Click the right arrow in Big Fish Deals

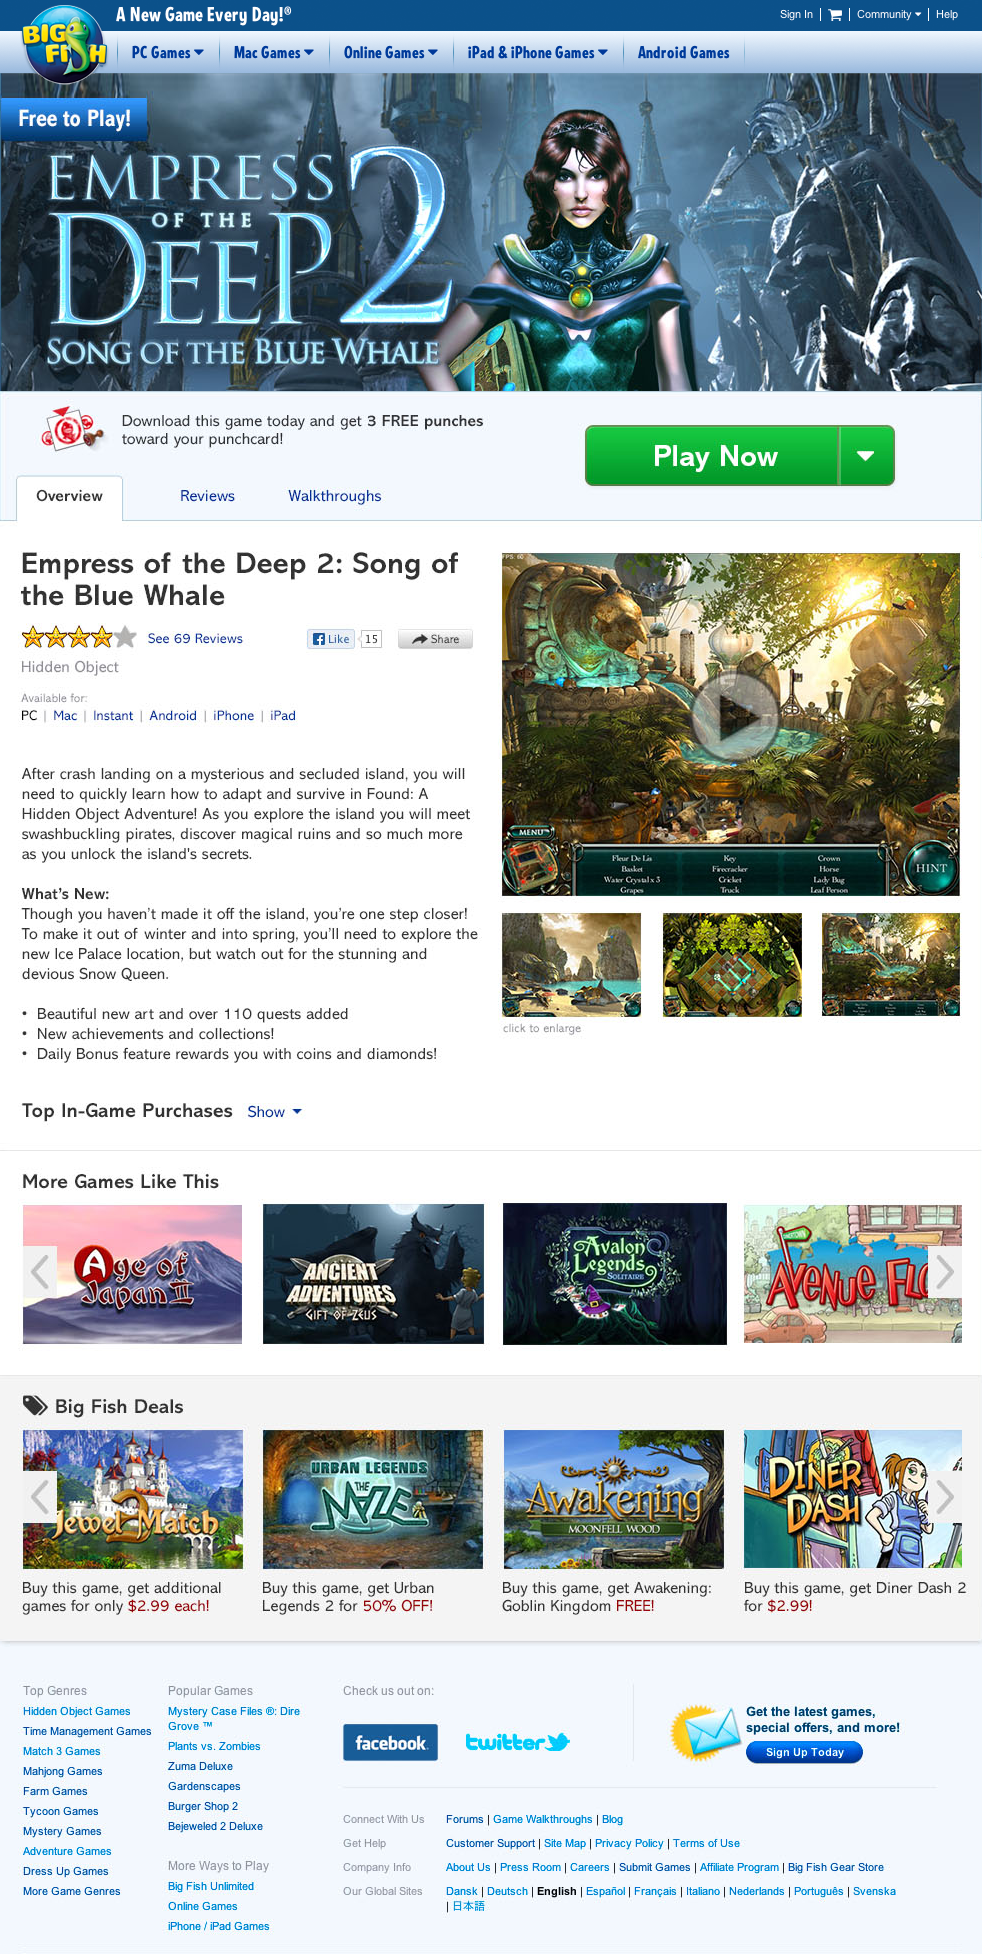click(945, 1497)
